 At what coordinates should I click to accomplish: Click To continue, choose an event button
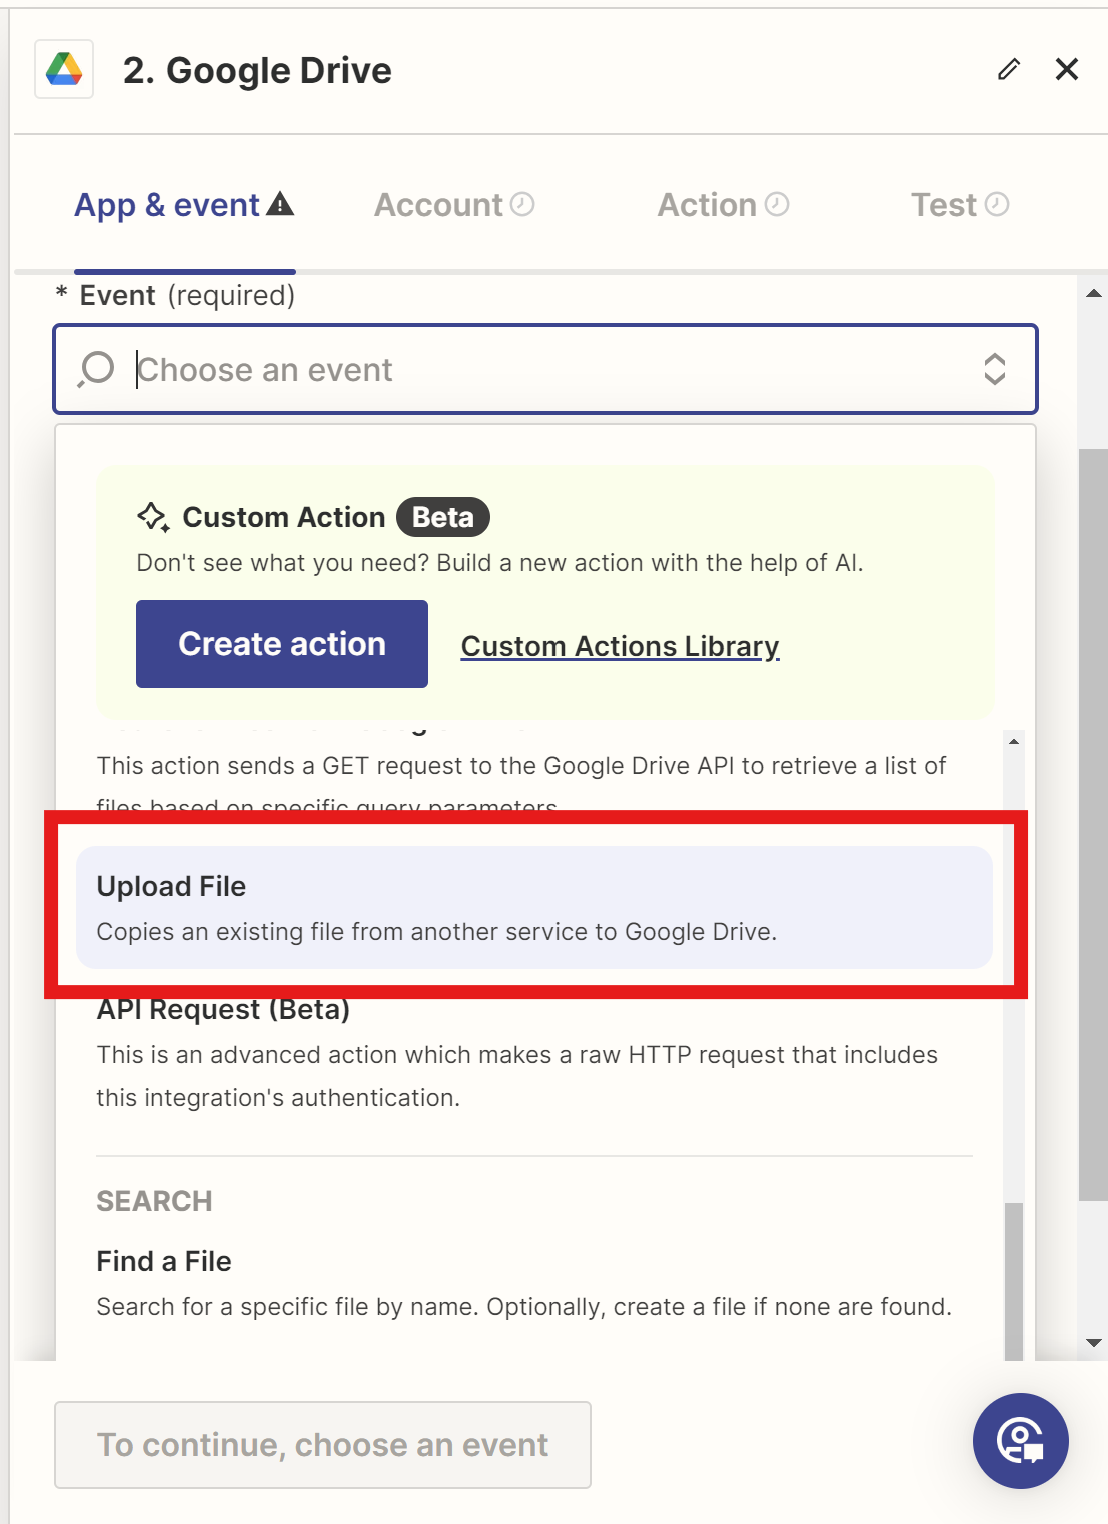[323, 1445]
